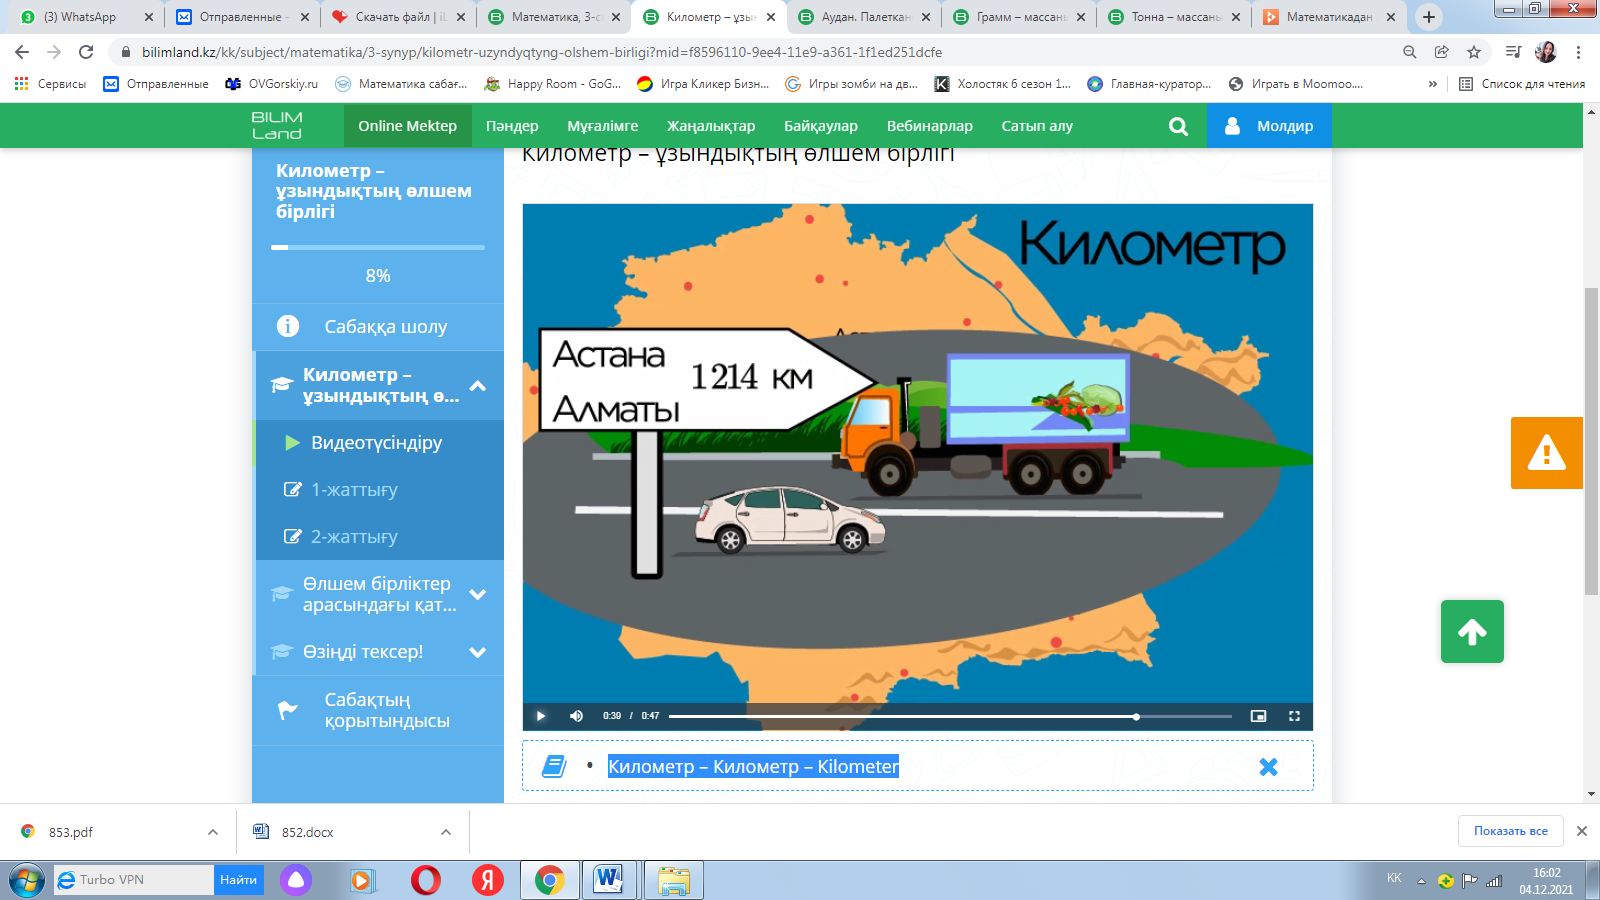The height and width of the screenshot is (900, 1600).
Task: Open the Мұғалімге menu
Action: [603, 126]
